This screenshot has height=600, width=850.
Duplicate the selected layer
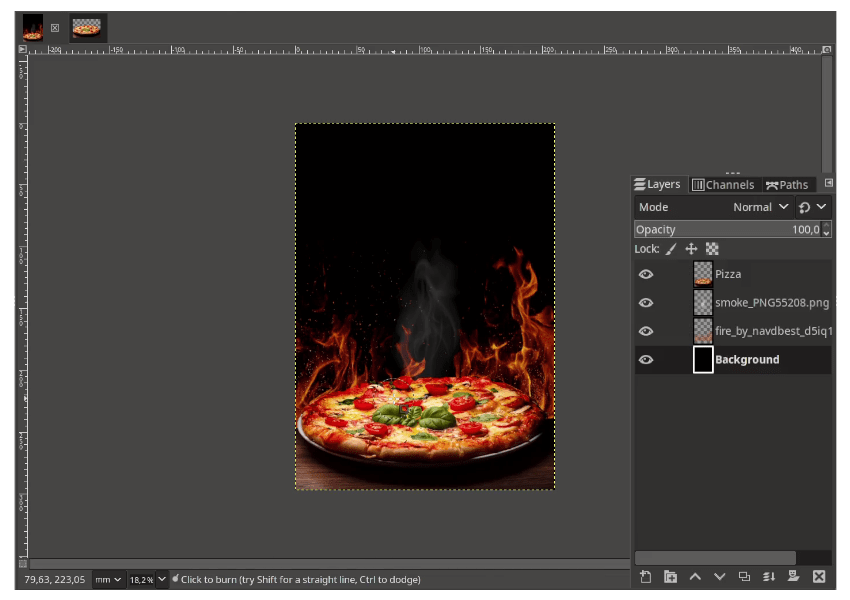click(744, 577)
